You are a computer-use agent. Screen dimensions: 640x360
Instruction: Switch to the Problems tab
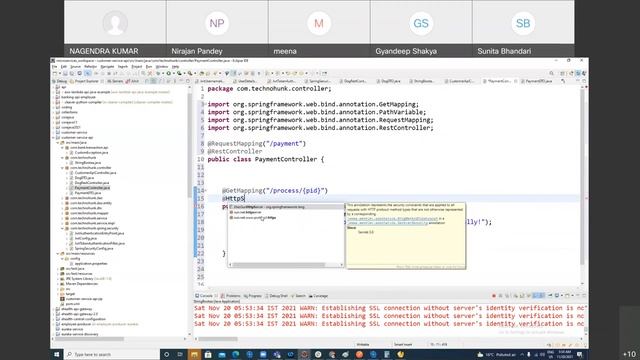pos(231,296)
